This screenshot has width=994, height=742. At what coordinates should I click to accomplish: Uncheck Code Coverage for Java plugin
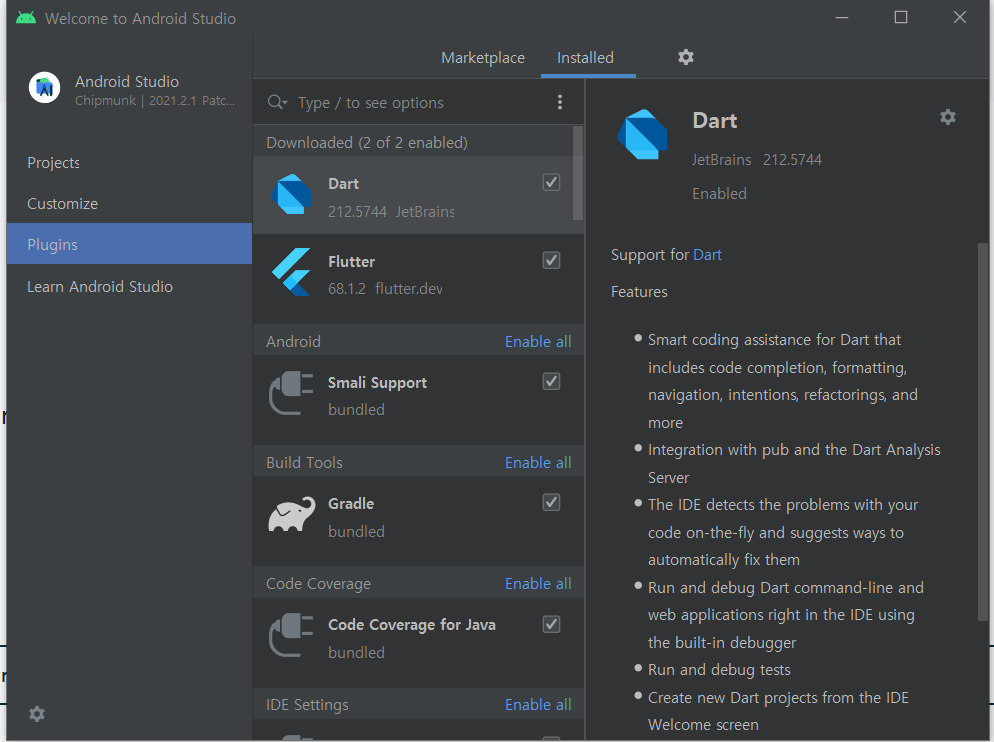[x=552, y=625]
